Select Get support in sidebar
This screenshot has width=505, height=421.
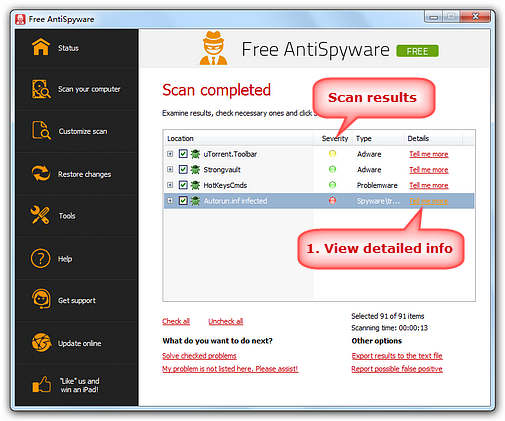pos(77,300)
